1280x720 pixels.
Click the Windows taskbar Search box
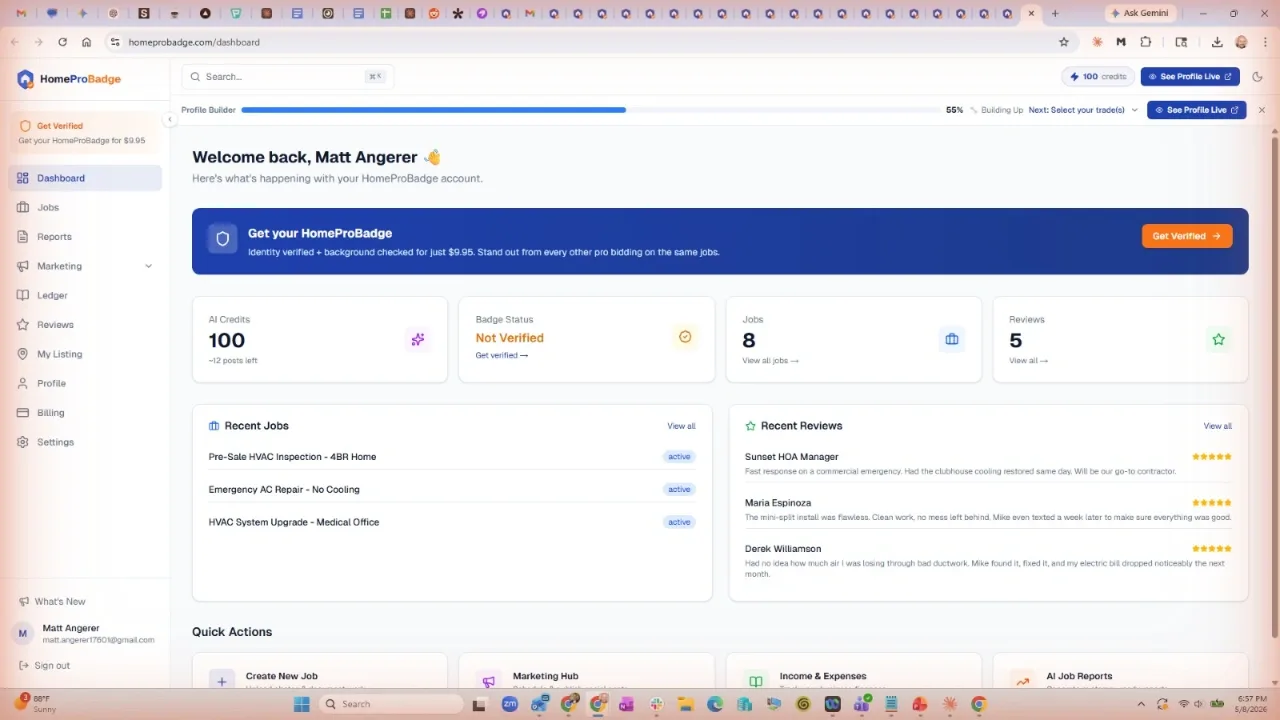point(391,704)
